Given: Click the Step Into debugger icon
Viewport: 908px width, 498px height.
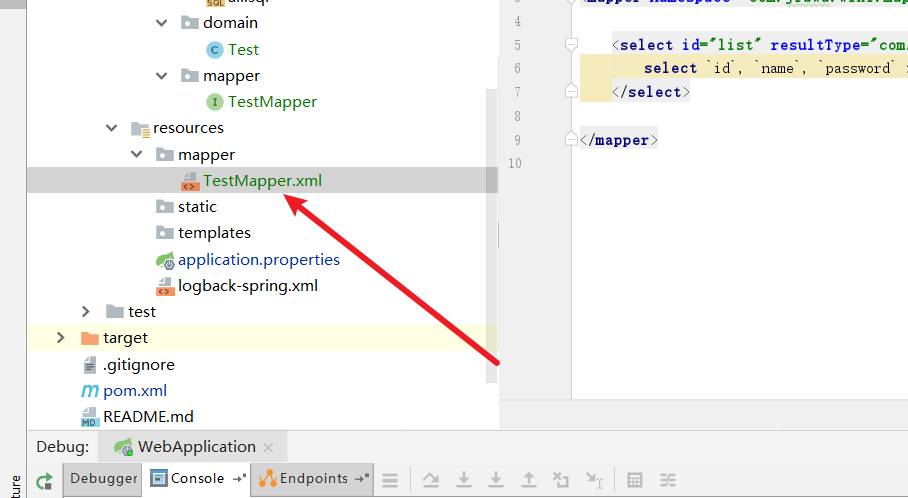Looking at the screenshot, I should [x=464, y=480].
